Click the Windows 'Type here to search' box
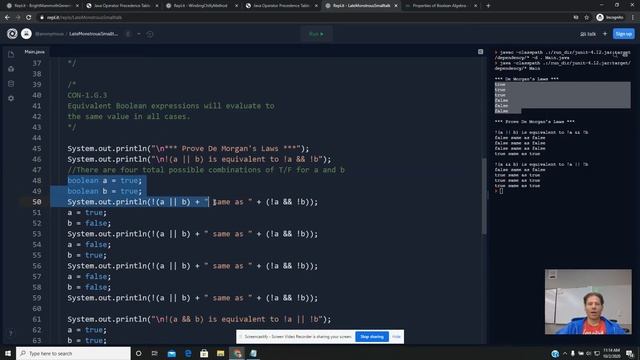This screenshot has width=640, height=360. click(73, 353)
